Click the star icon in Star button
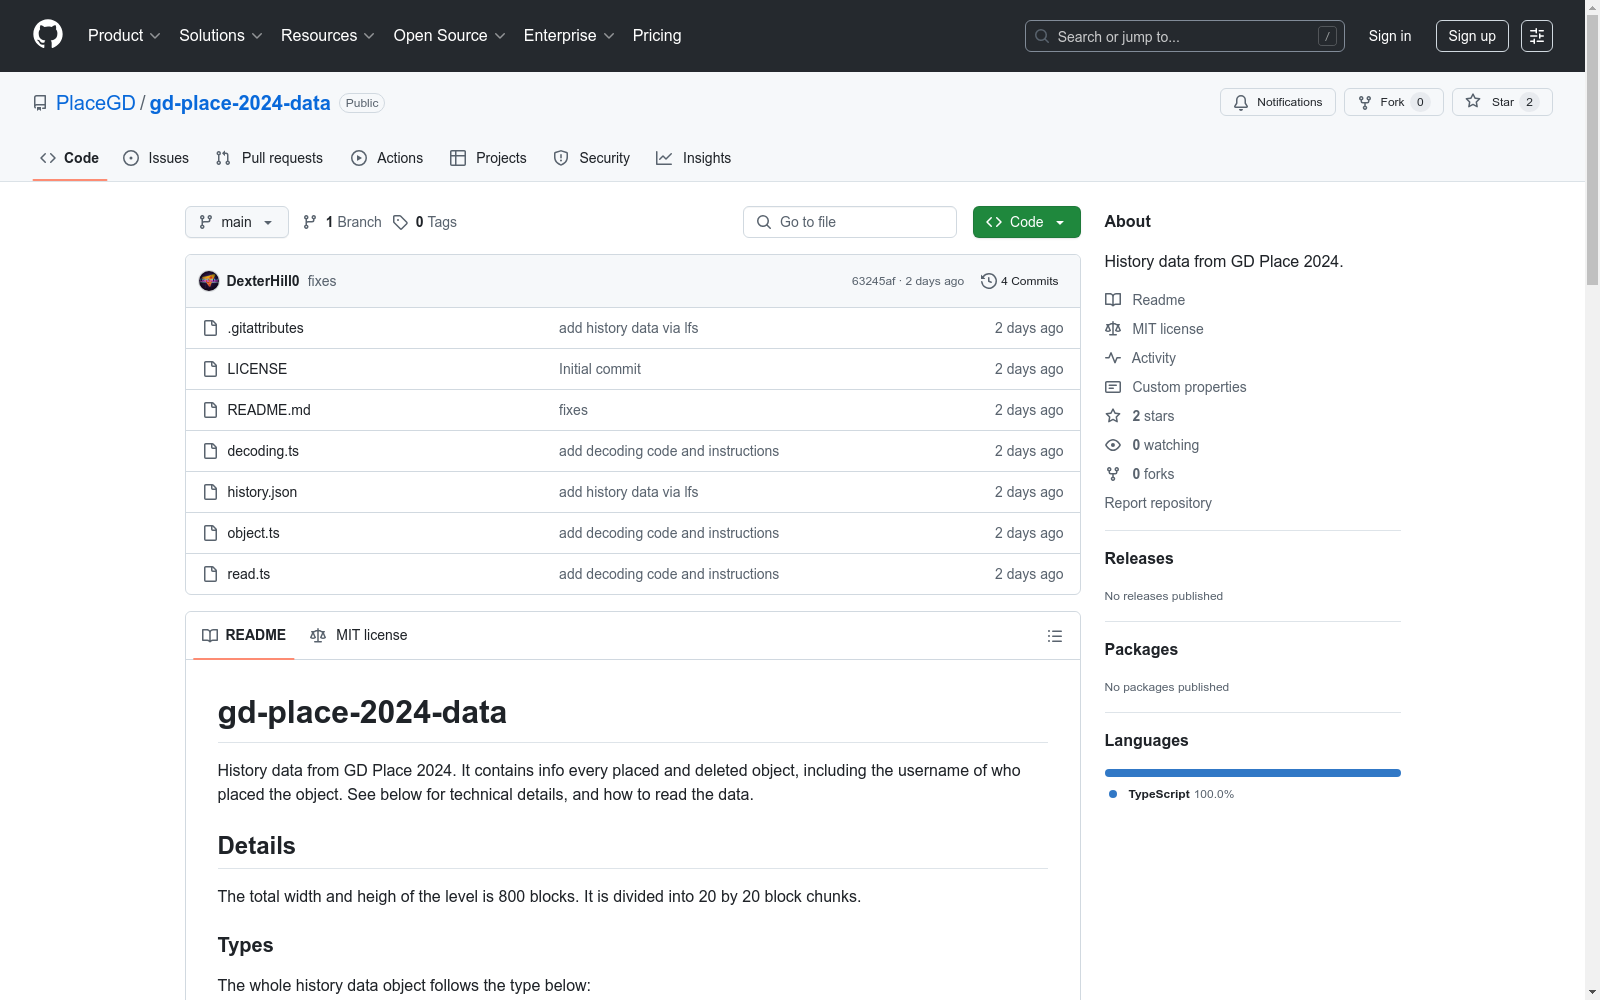 (x=1473, y=101)
